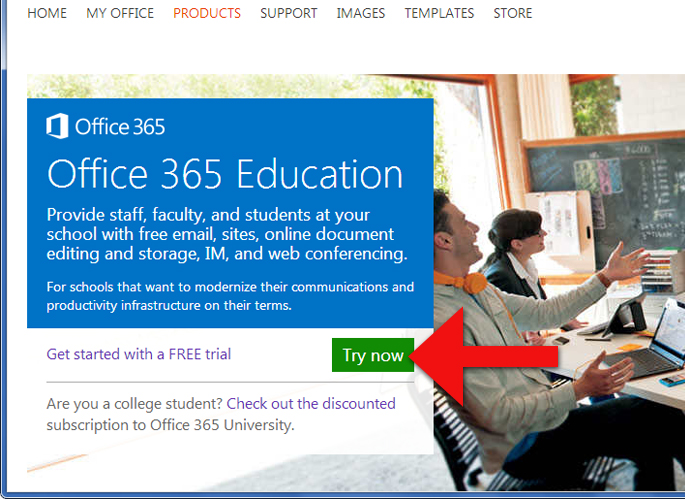The height and width of the screenshot is (499, 685).
Task: Click the Are you a college student text
Action: pos(135,404)
